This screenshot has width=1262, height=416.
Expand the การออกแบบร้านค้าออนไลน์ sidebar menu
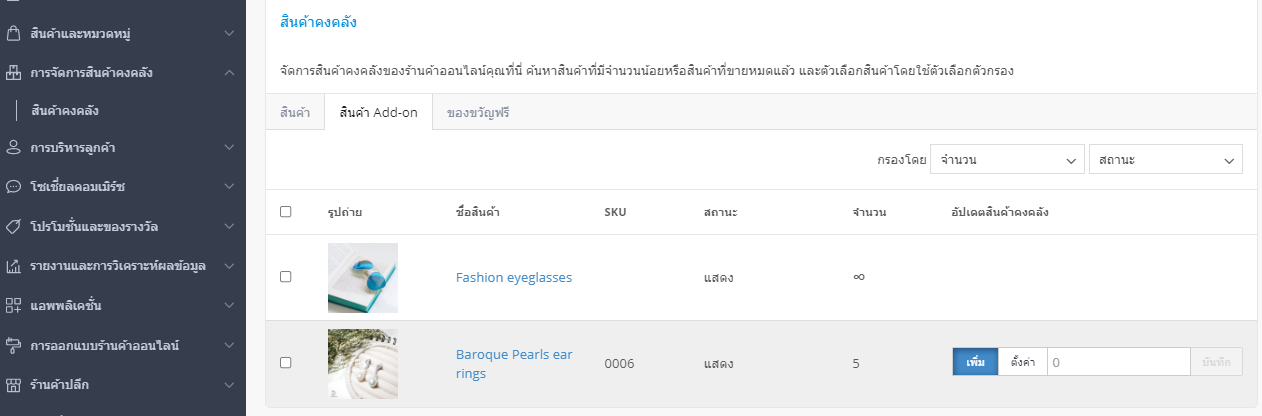tap(229, 345)
